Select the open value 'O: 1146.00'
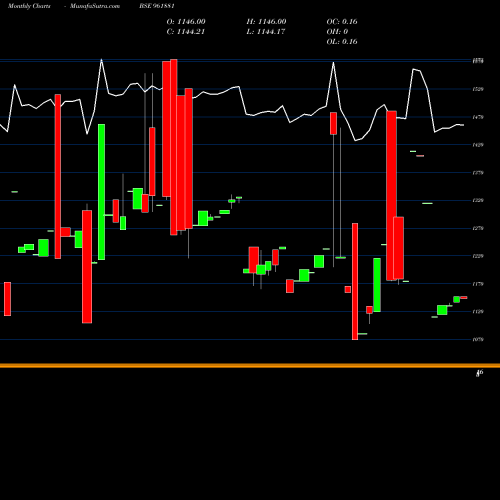The width and height of the screenshot is (500, 500). coord(186,22)
